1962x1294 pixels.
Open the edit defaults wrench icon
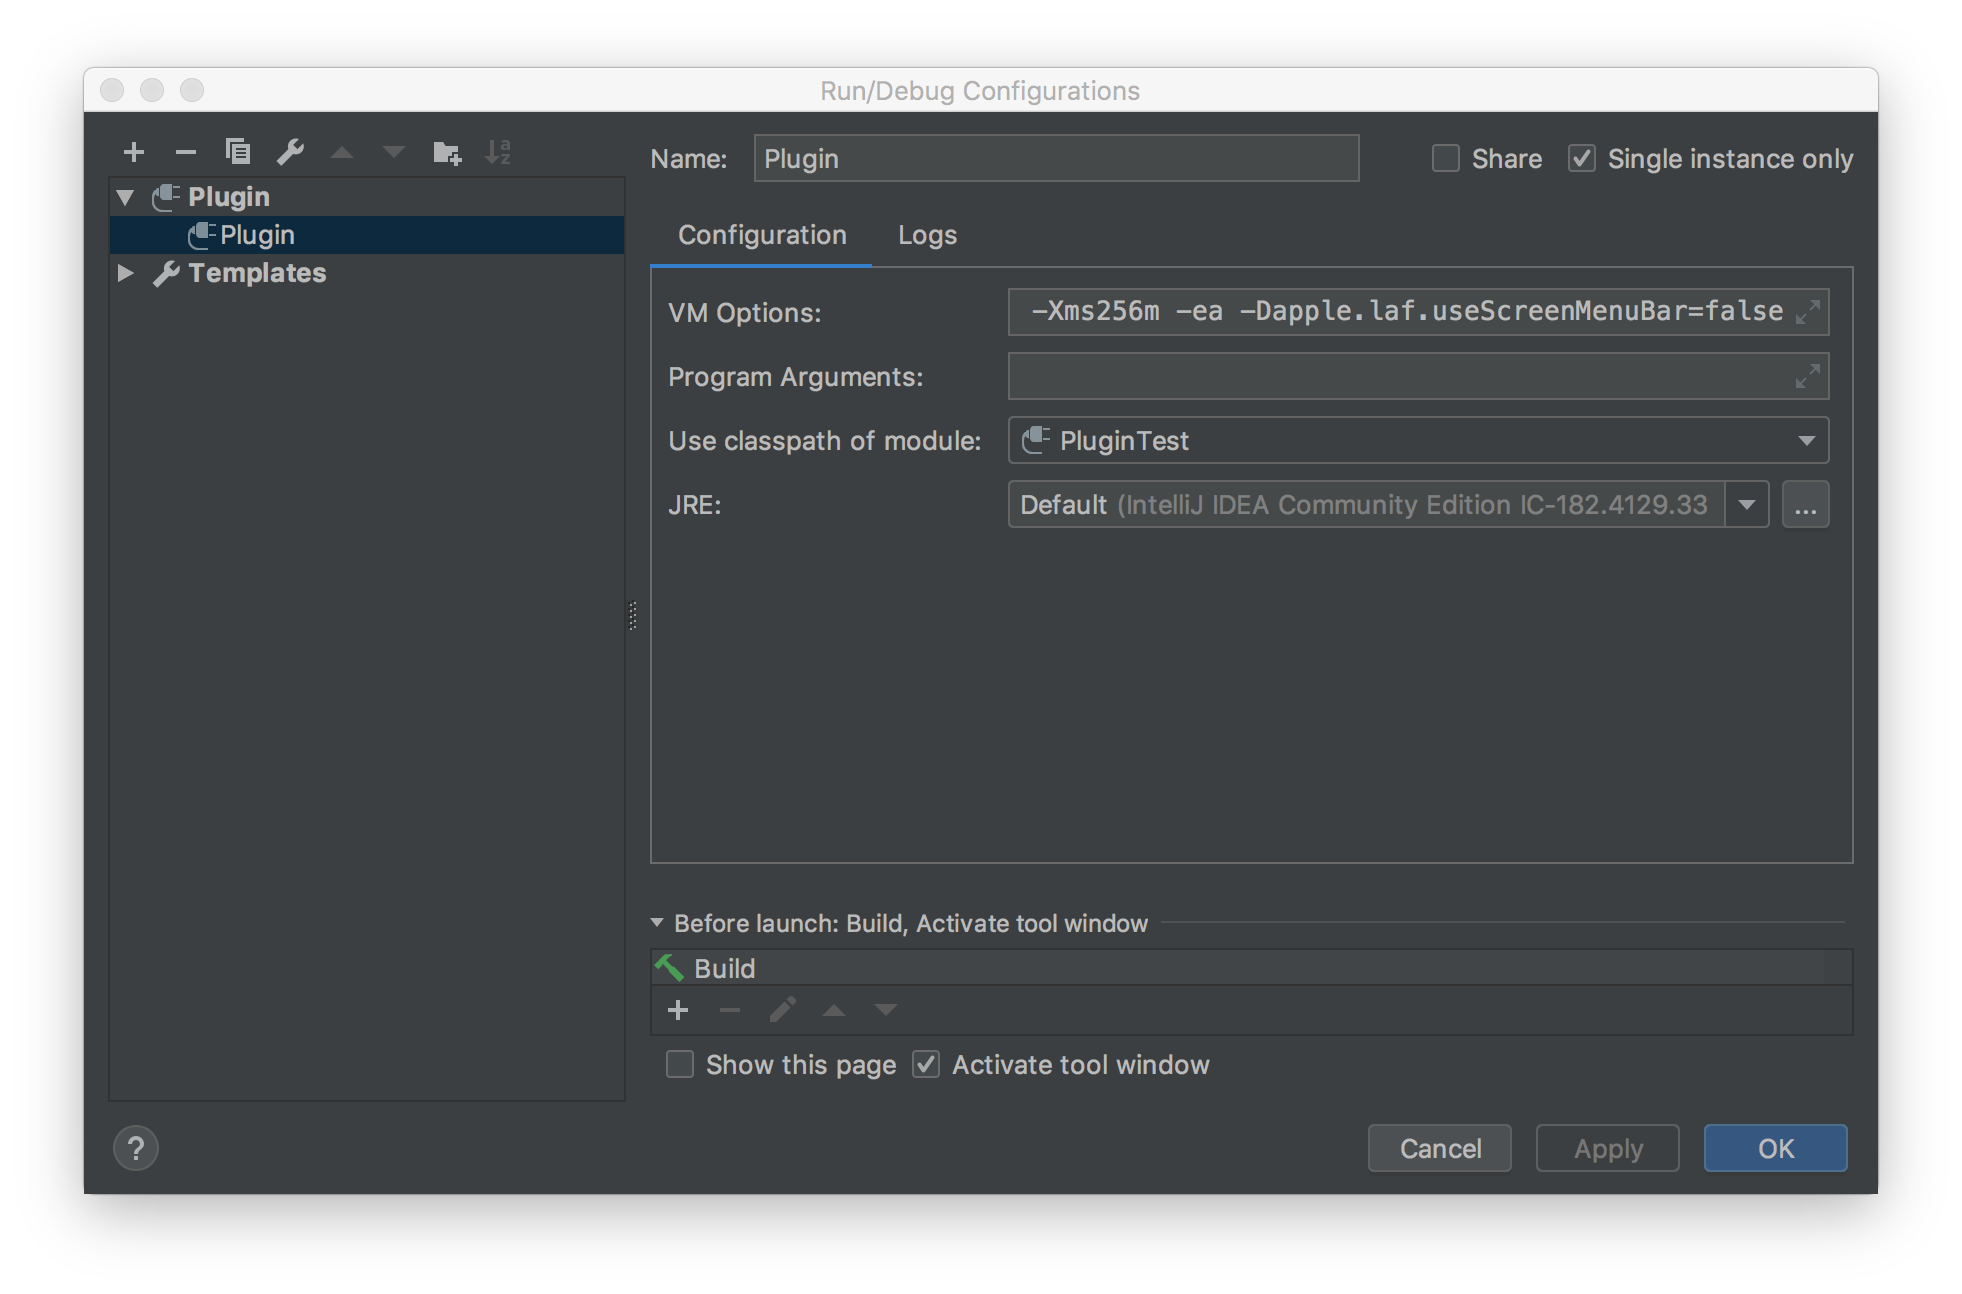[290, 152]
